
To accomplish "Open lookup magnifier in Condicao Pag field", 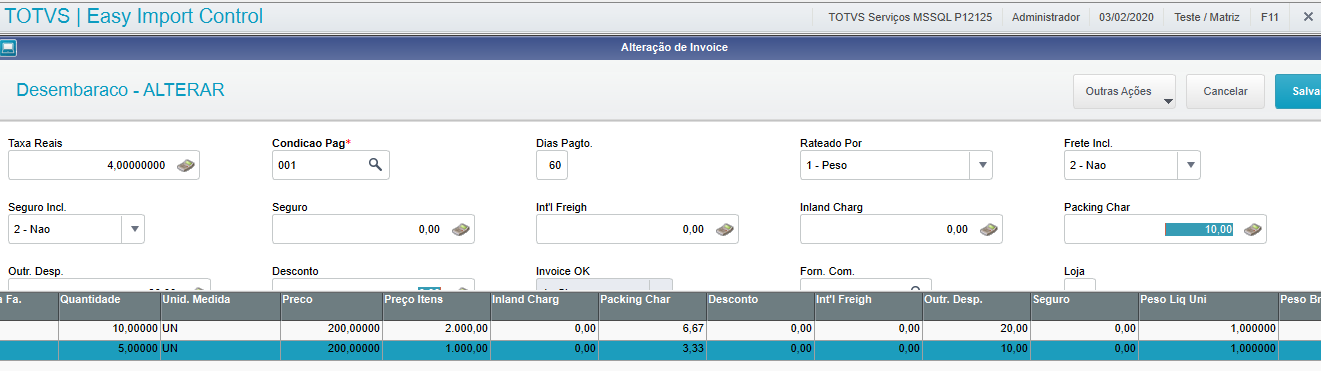I will point(375,165).
